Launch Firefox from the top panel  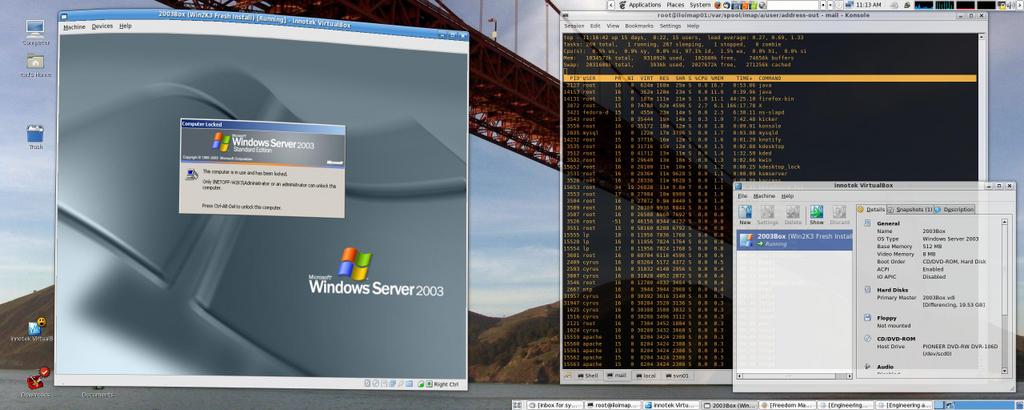718,5
